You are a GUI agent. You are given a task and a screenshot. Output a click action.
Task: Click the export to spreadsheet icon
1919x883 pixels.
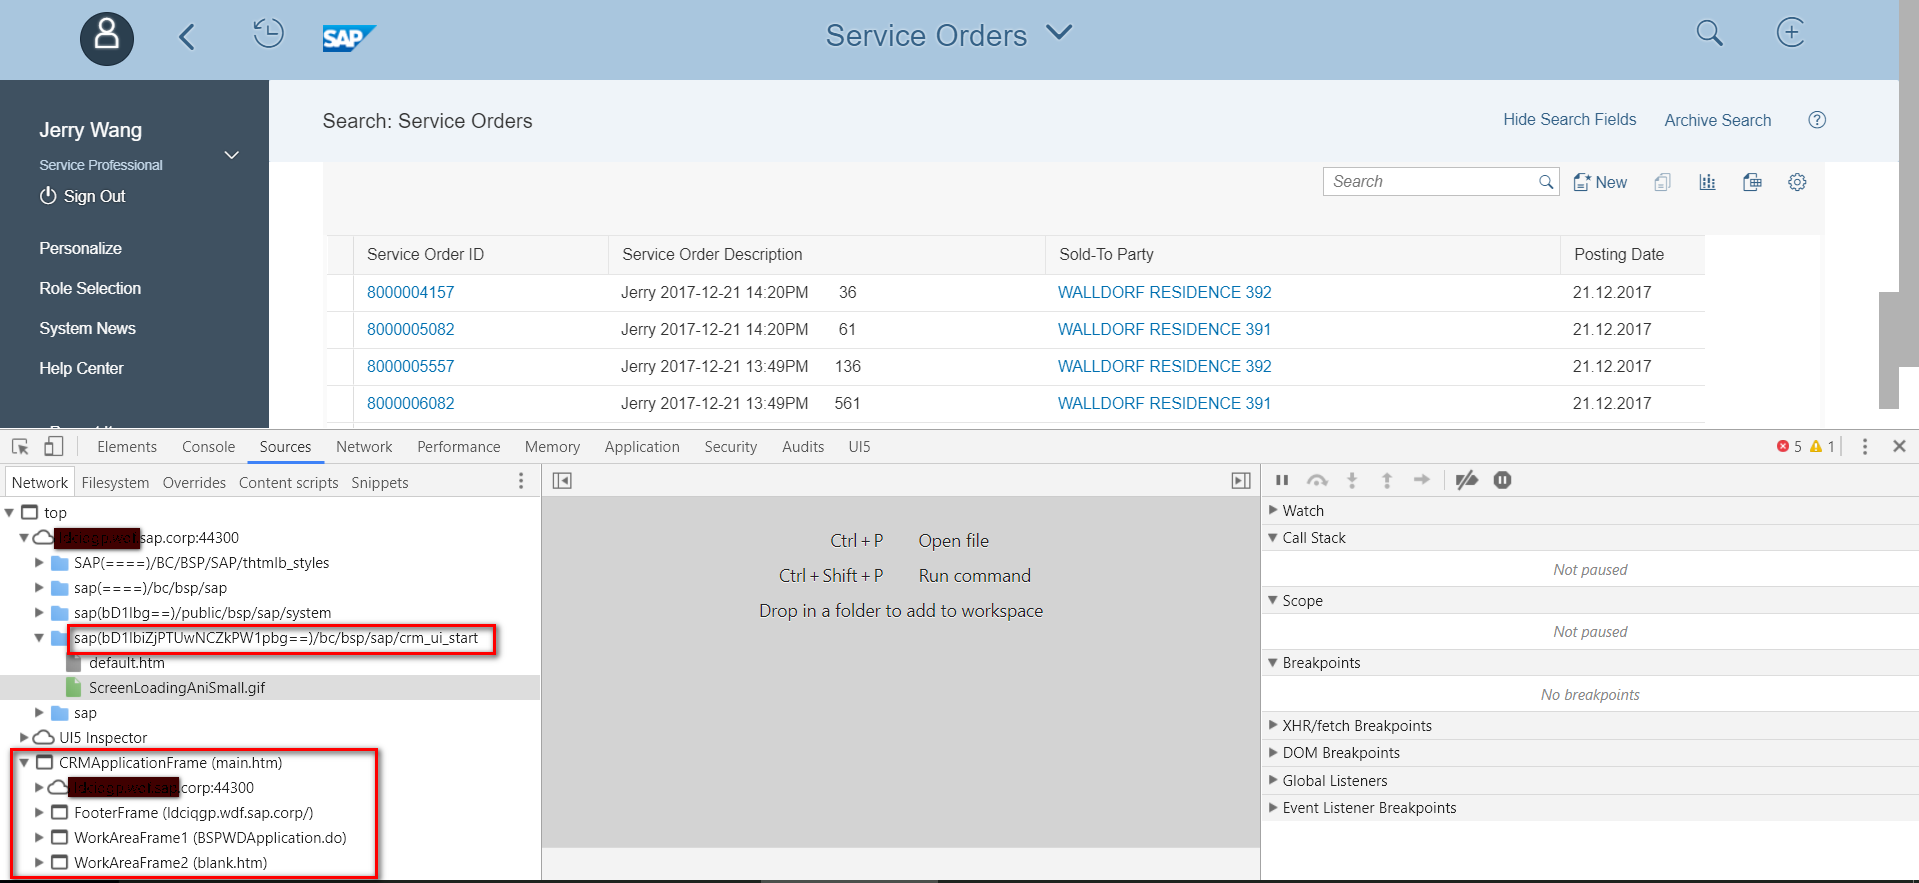pyautogui.click(x=1752, y=182)
